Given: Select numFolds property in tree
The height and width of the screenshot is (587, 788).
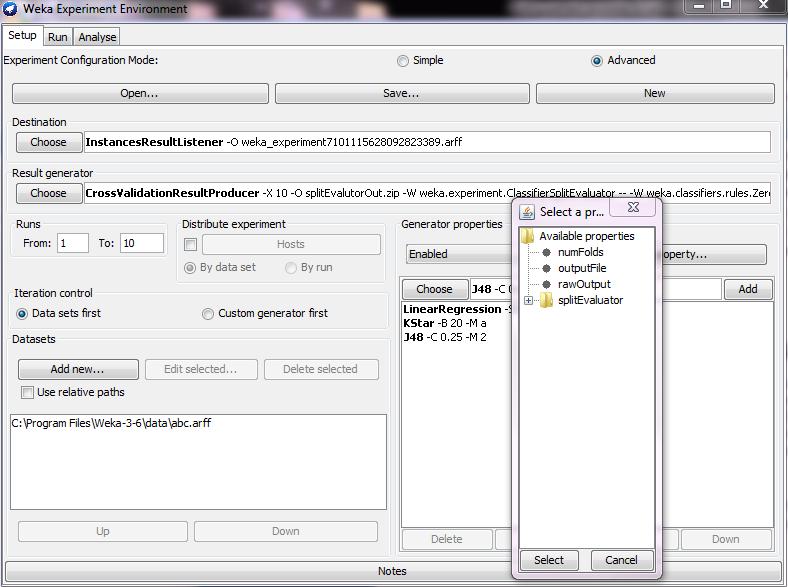Looking at the screenshot, I should (580, 252).
